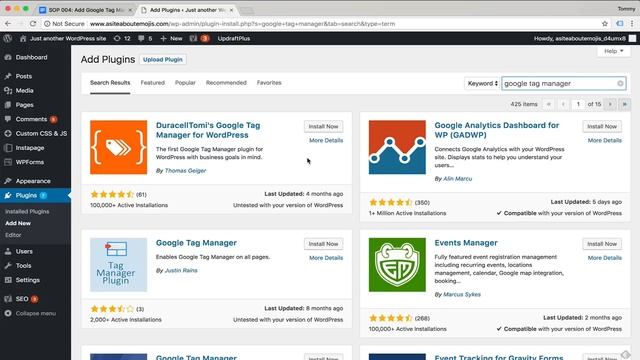Click the orange Tag Manager plugin thumbnail
The height and width of the screenshot is (360, 640).
click(x=118, y=147)
